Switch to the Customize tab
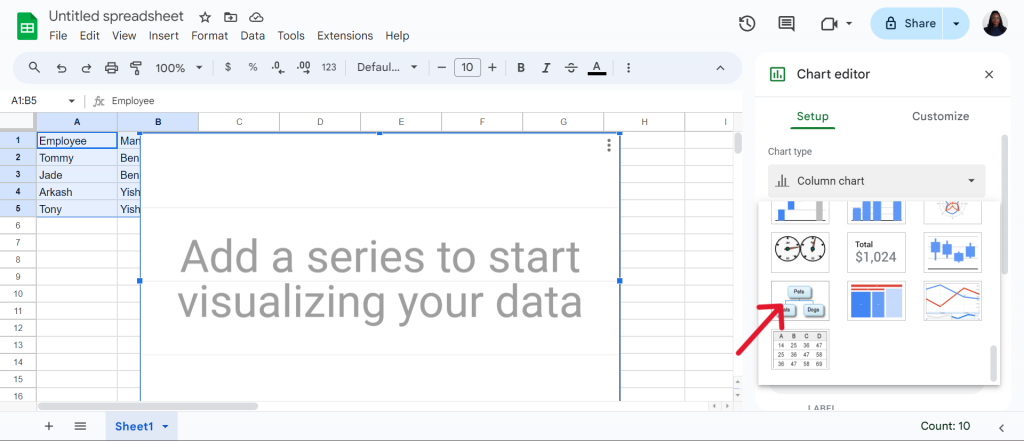Viewport: 1024px width, 441px height. point(940,116)
